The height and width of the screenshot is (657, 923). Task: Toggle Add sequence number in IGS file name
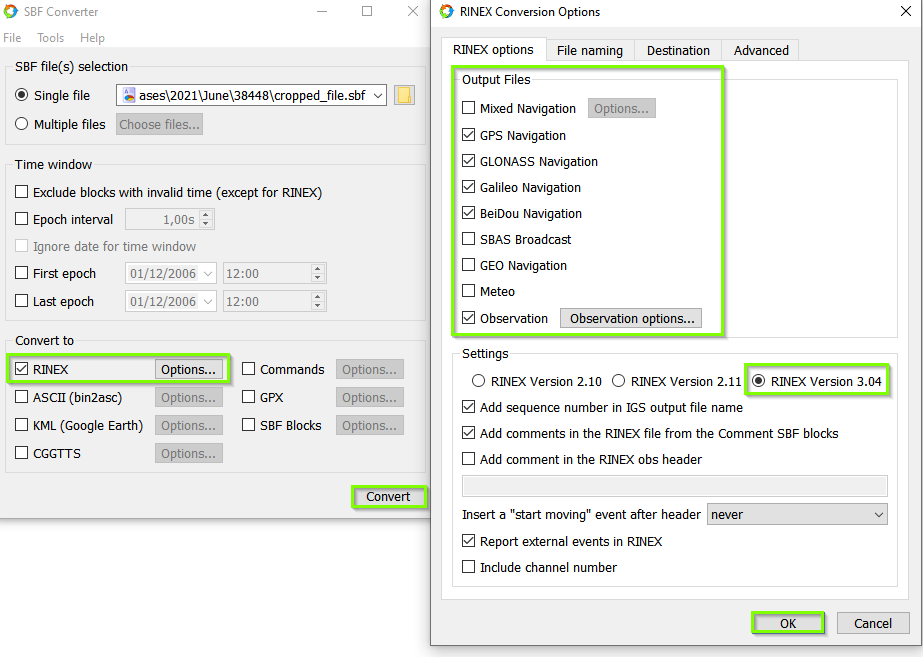click(469, 407)
